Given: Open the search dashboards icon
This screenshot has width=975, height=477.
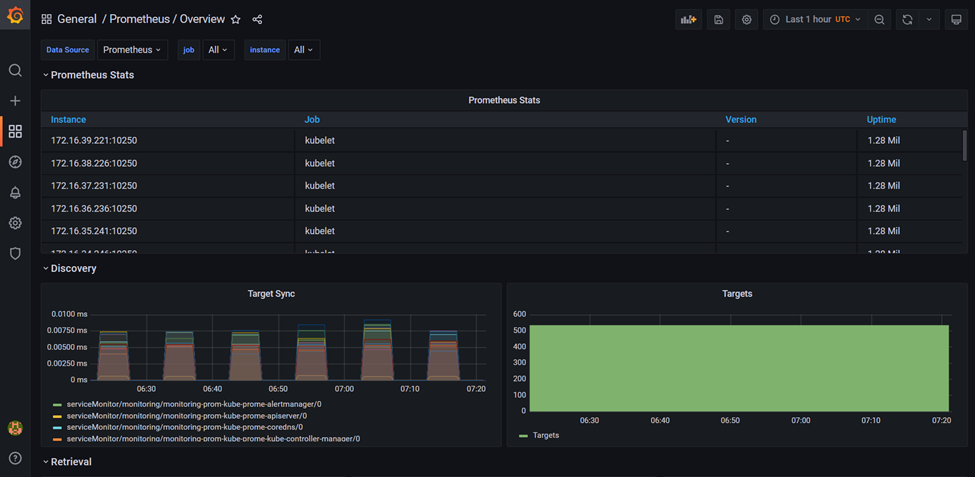Looking at the screenshot, I should 15,70.
